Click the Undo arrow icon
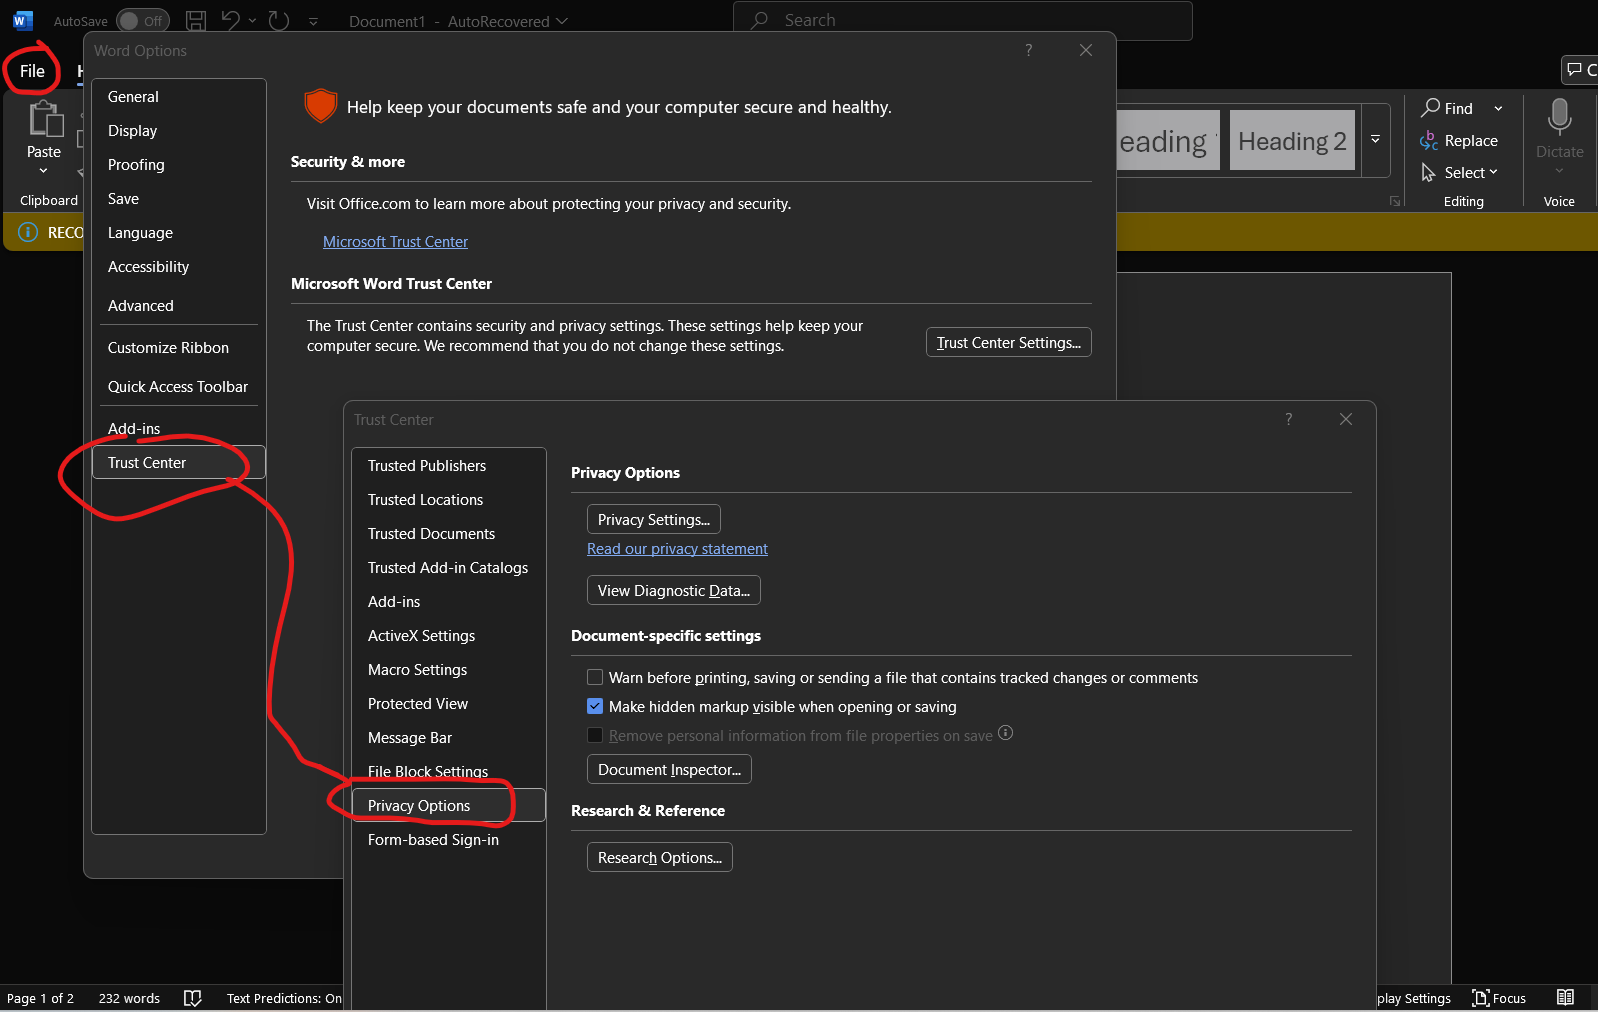 tap(231, 20)
